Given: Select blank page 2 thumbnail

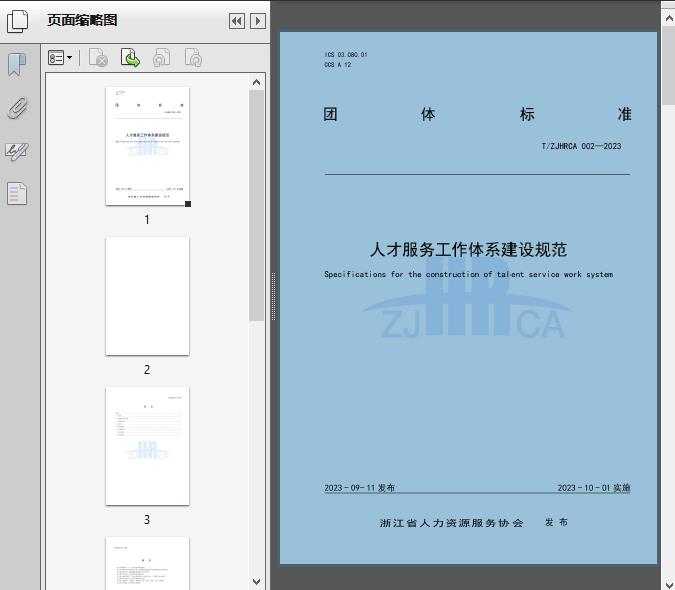Looking at the screenshot, I should pos(147,296).
